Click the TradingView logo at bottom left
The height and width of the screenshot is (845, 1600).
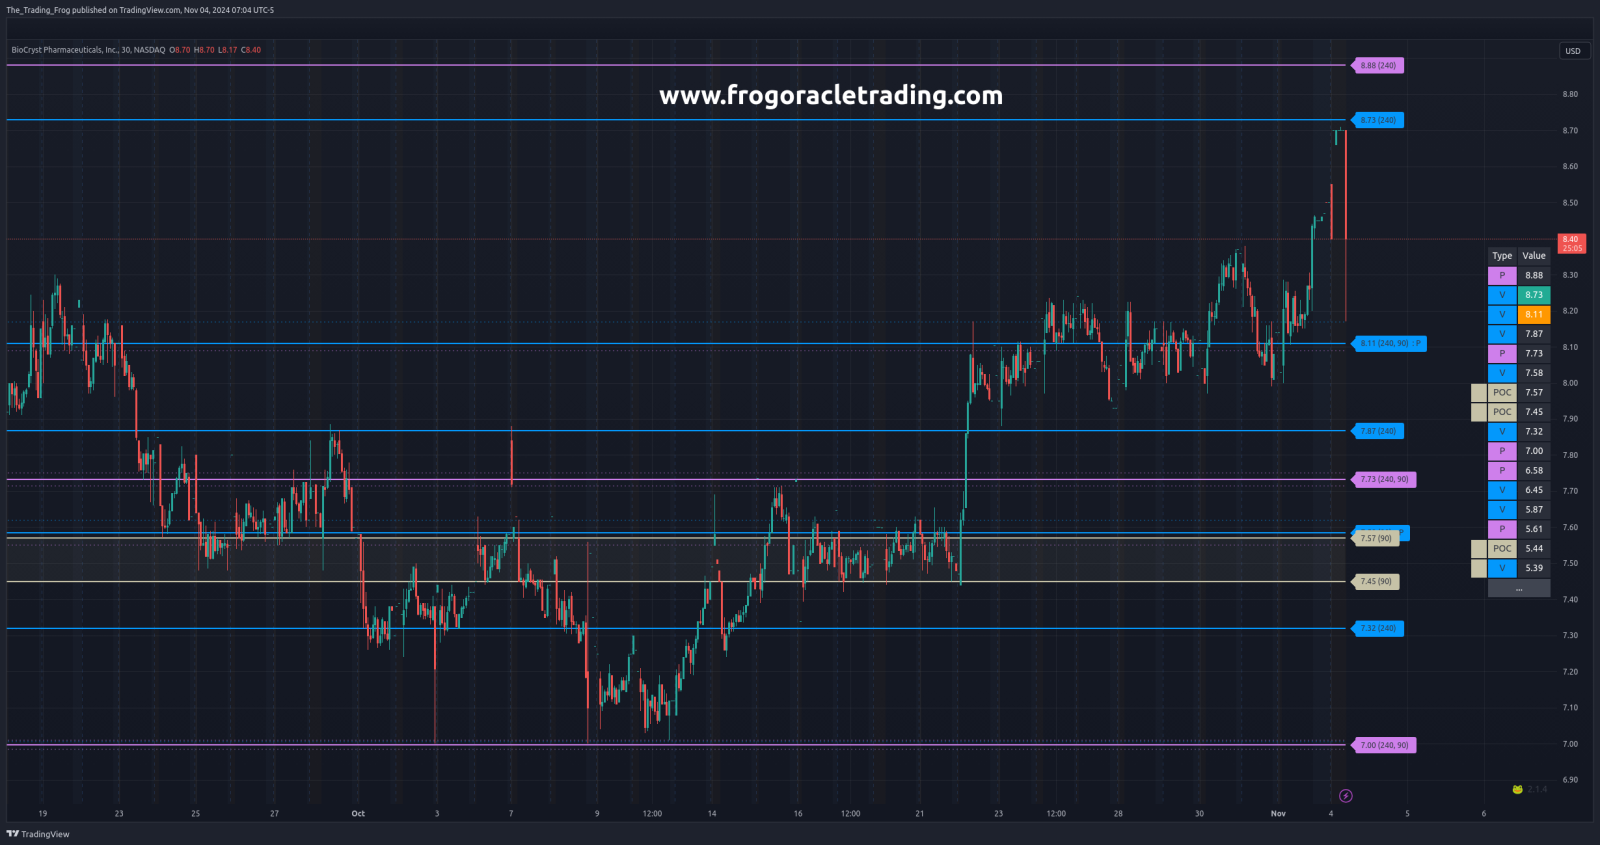click(38, 834)
